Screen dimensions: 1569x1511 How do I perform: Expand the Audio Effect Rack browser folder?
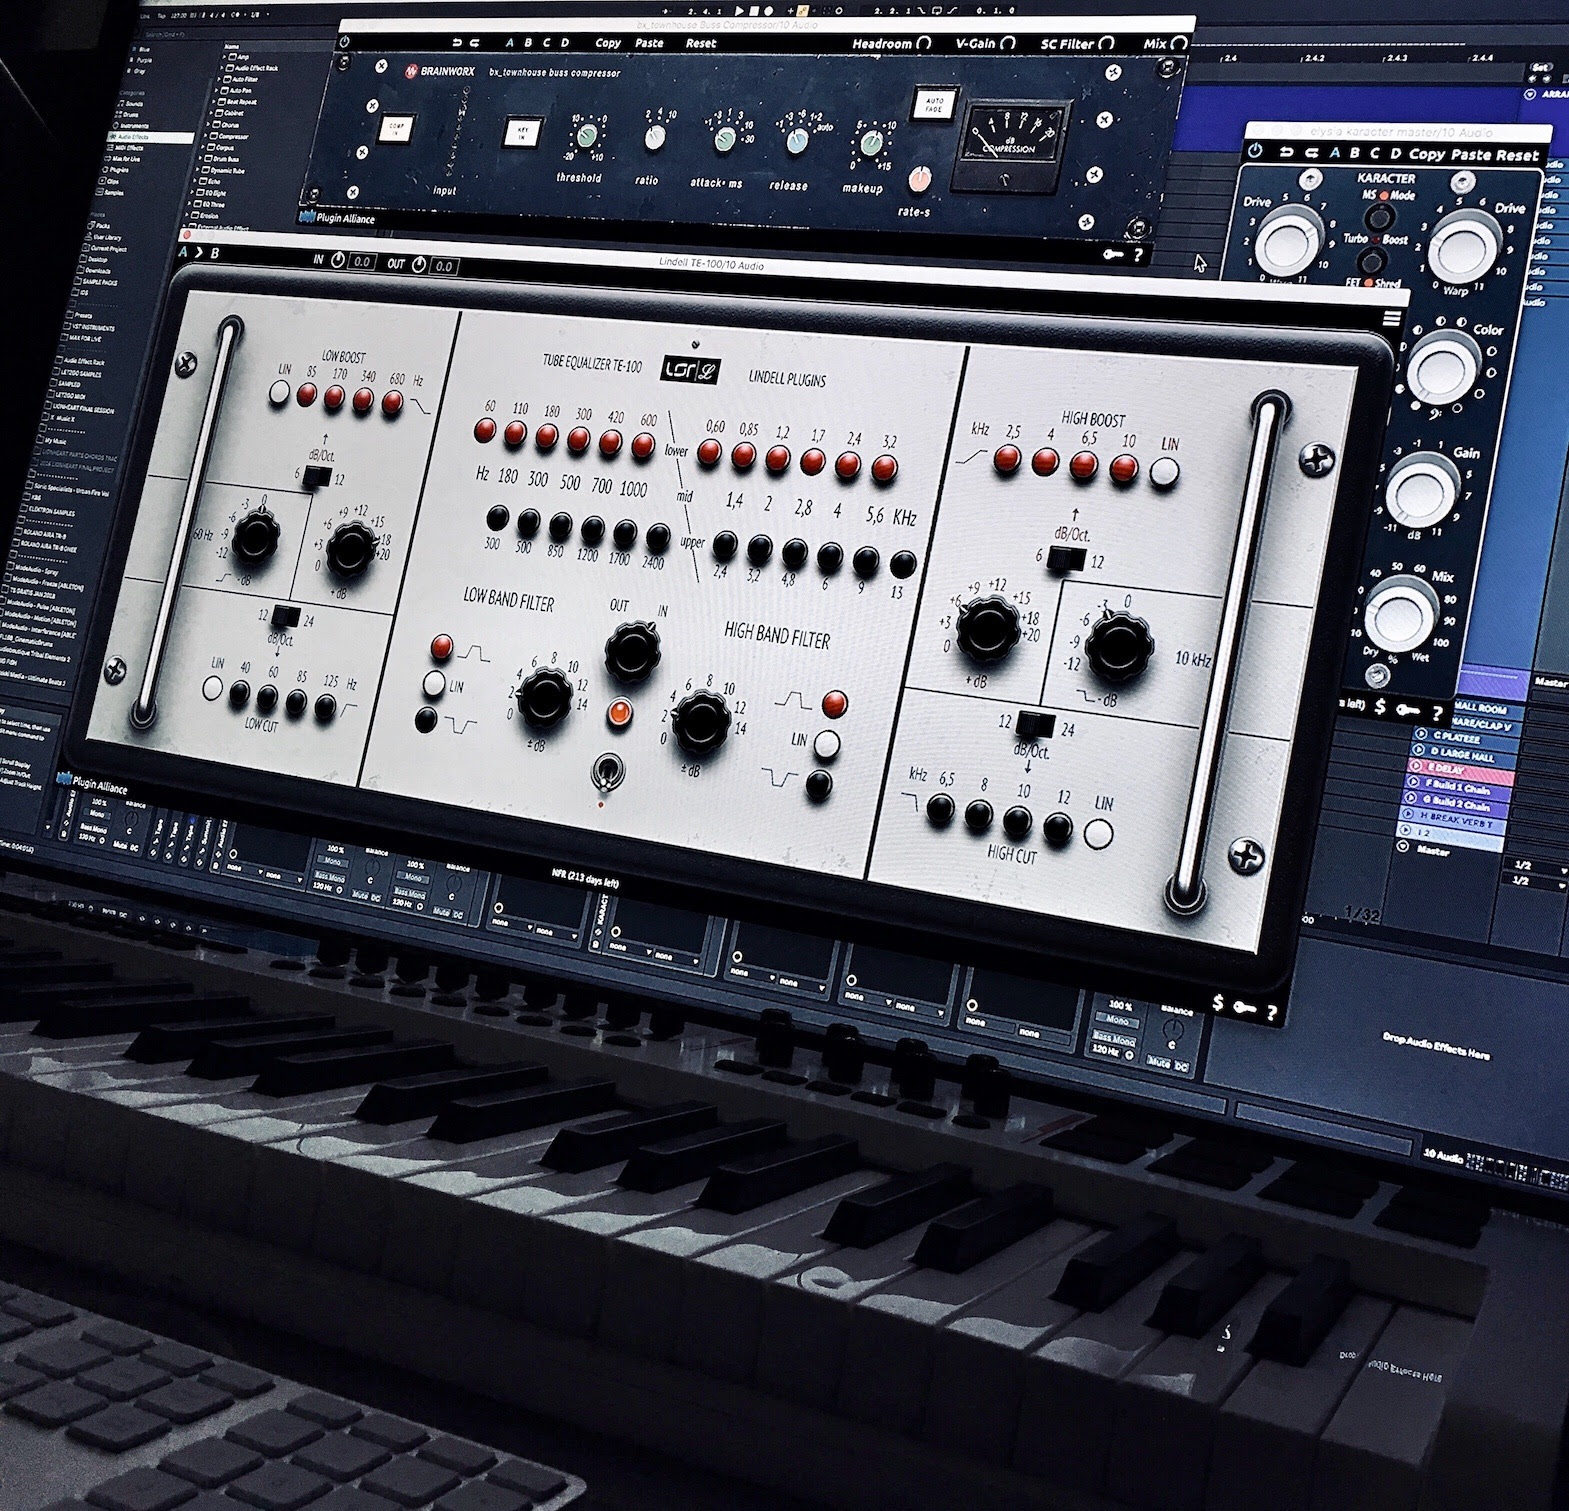223,68
